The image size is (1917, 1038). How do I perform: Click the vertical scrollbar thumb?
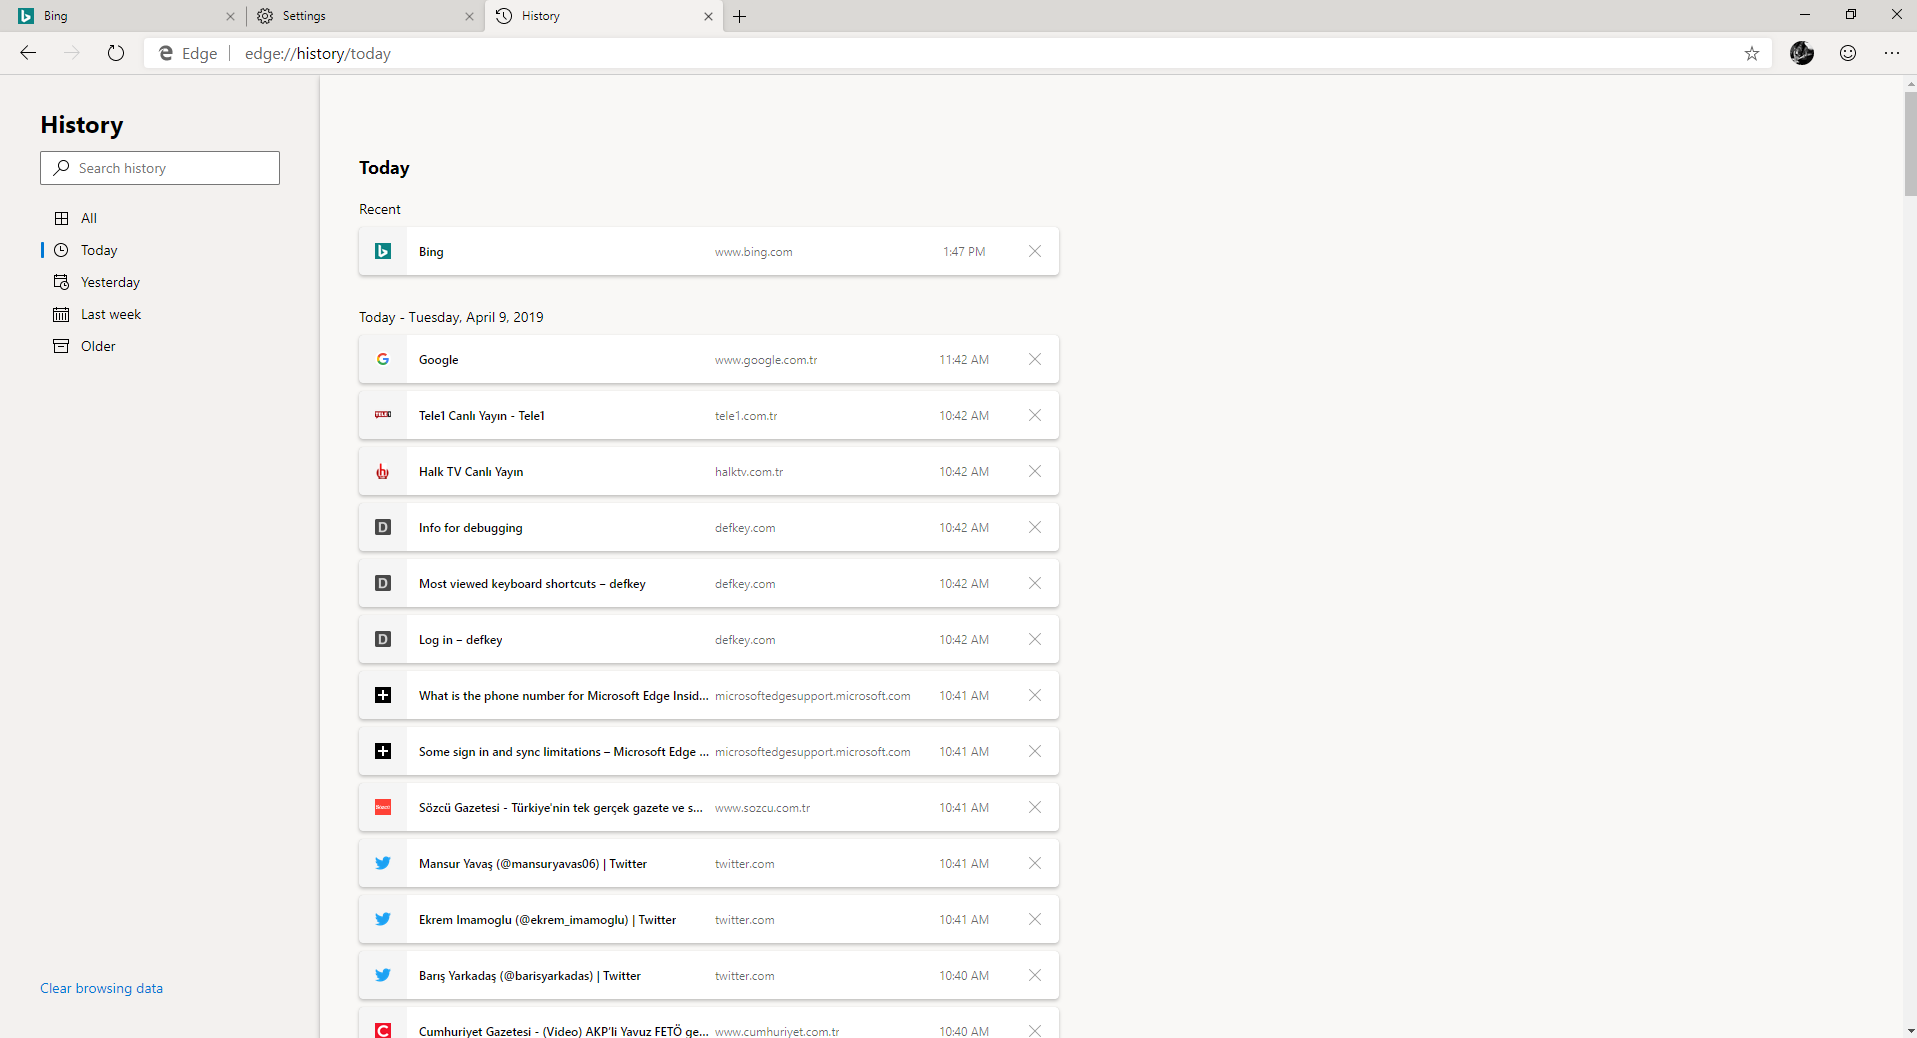(x=1910, y=145)
